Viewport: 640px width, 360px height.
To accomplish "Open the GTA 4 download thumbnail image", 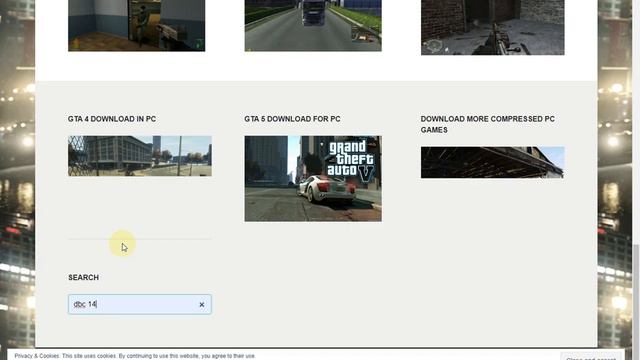I will coord(140,156).
